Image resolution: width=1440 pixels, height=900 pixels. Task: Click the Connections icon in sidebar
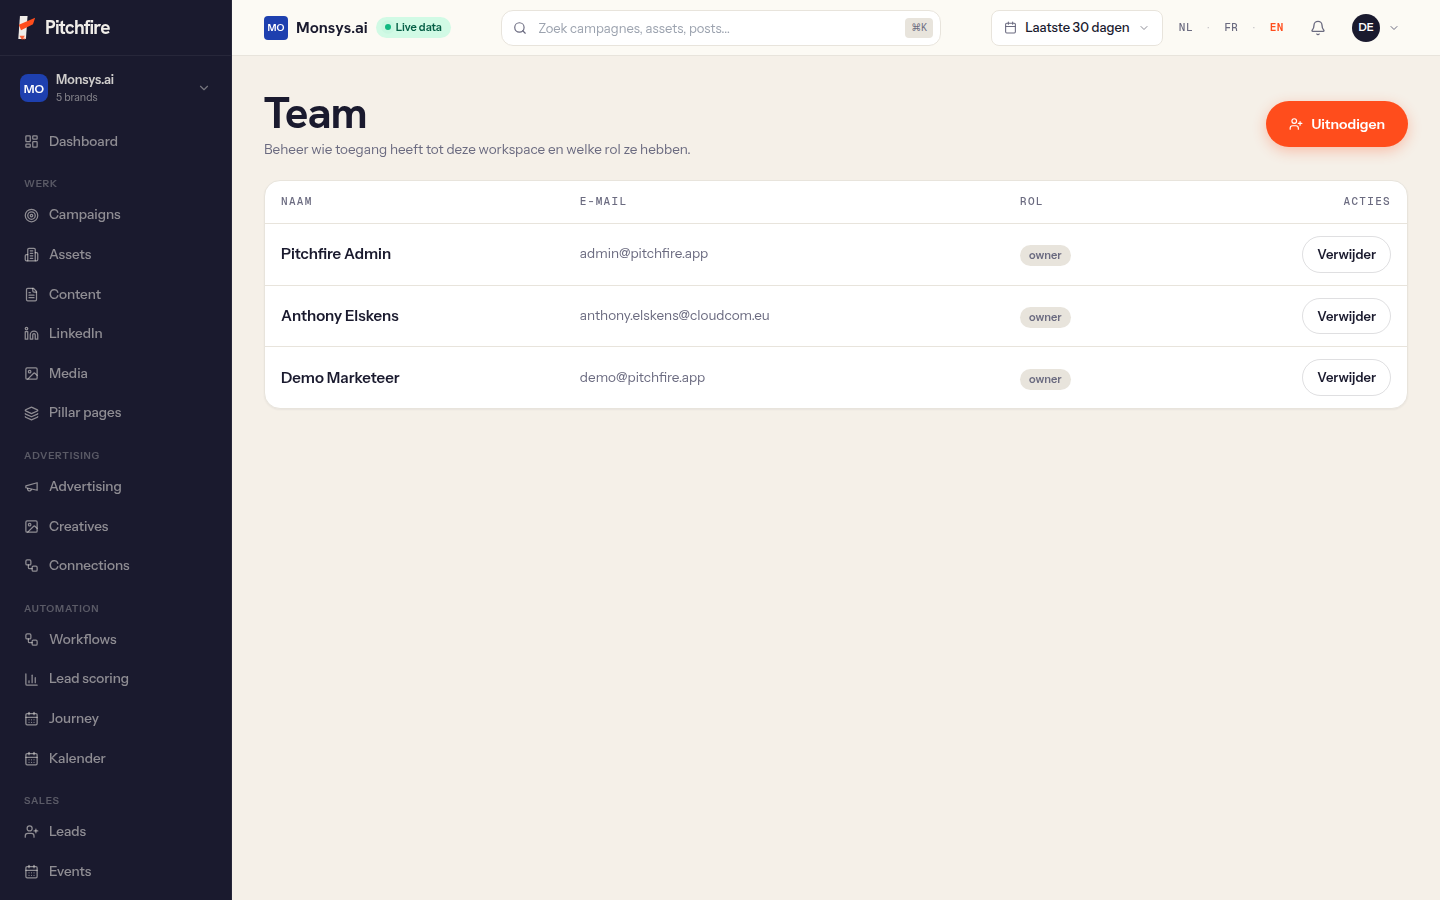pos(31,566)
